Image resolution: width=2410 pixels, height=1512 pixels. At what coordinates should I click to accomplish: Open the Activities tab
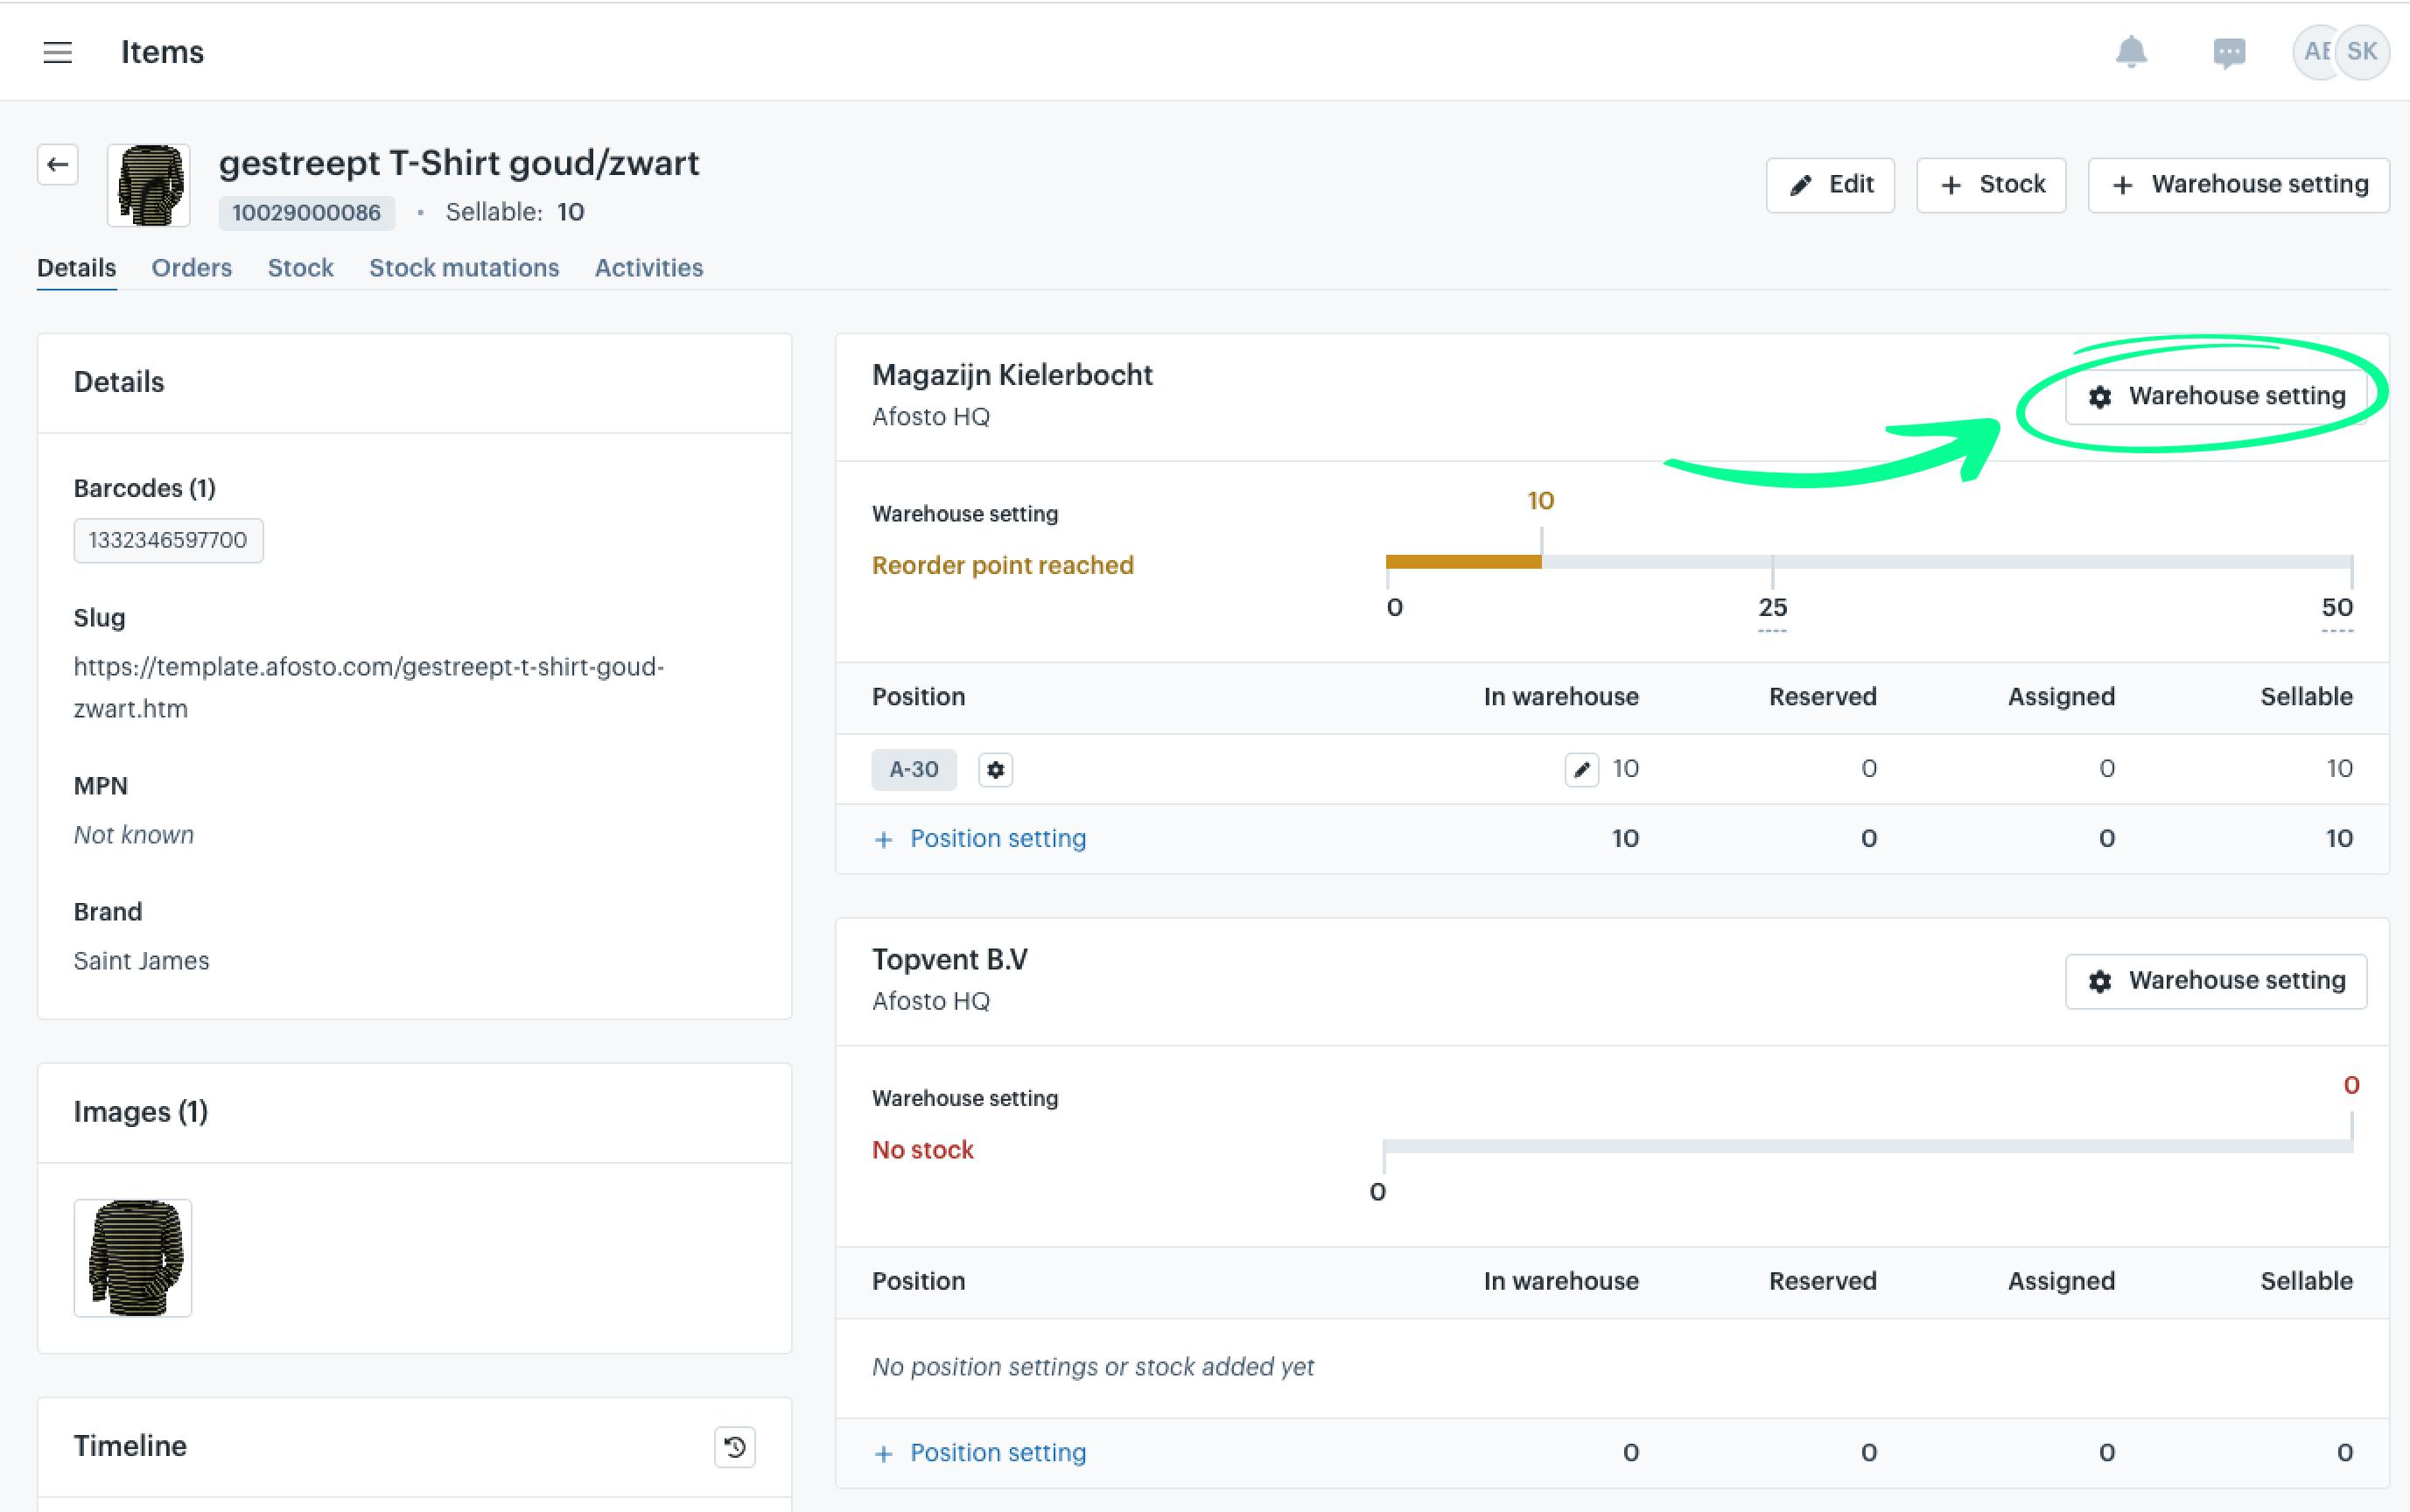pyautogui.click(x=648, y=268)
